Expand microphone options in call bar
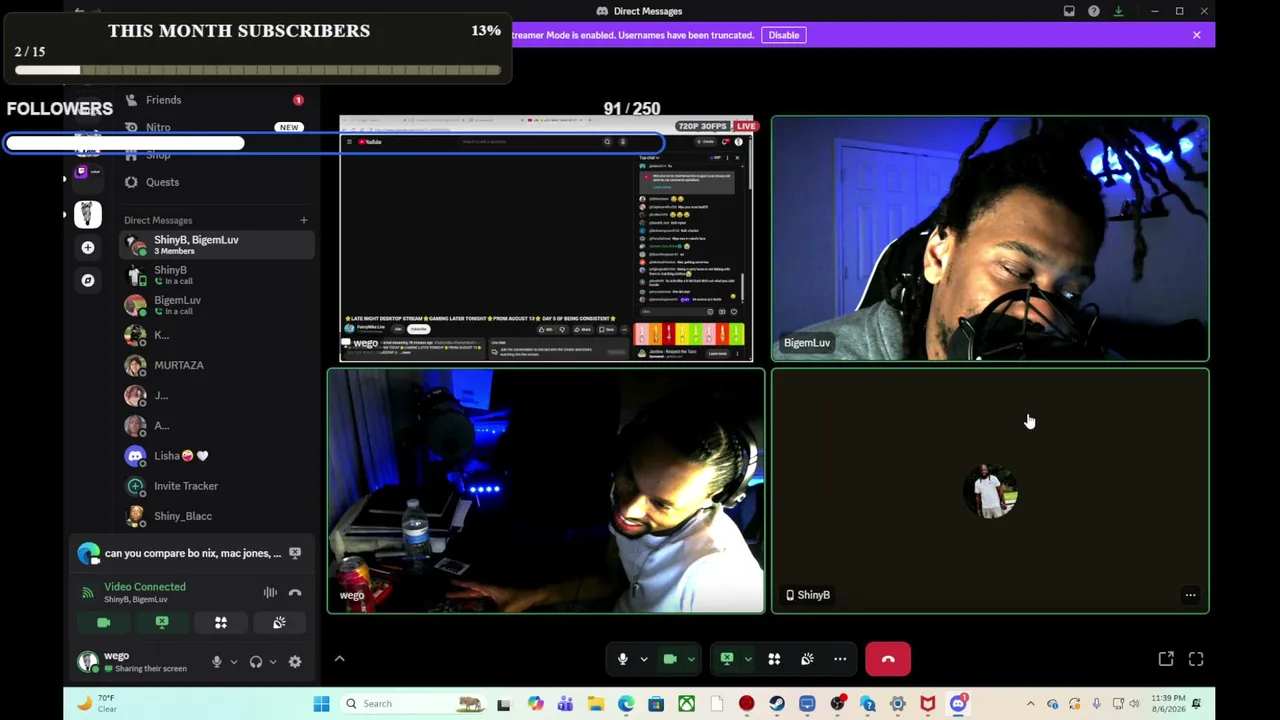Image resolution: width=1280 pixels, height=720 pixels. click(x=644, y=659)
